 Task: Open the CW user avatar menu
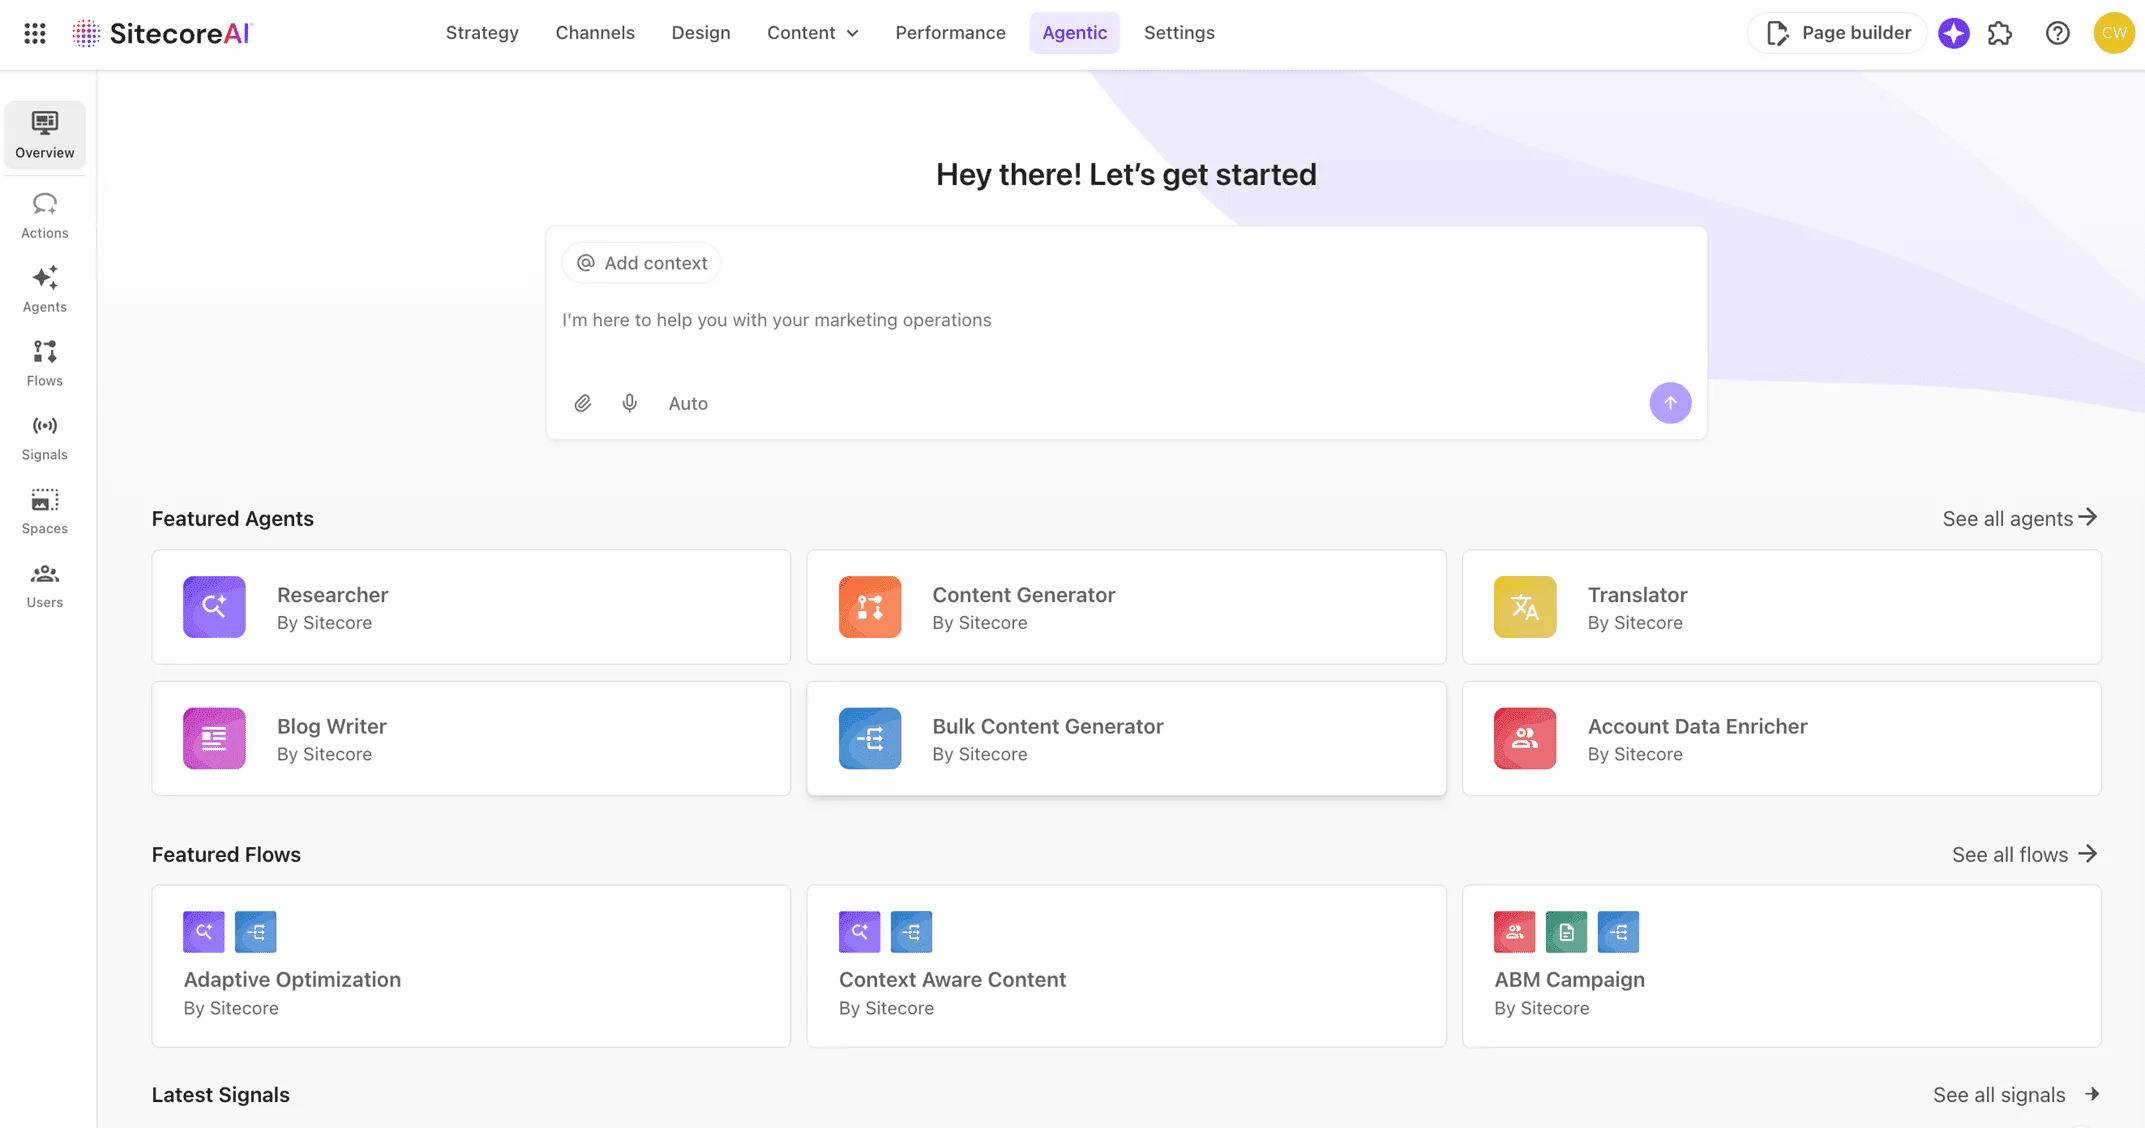point(2113,33)
